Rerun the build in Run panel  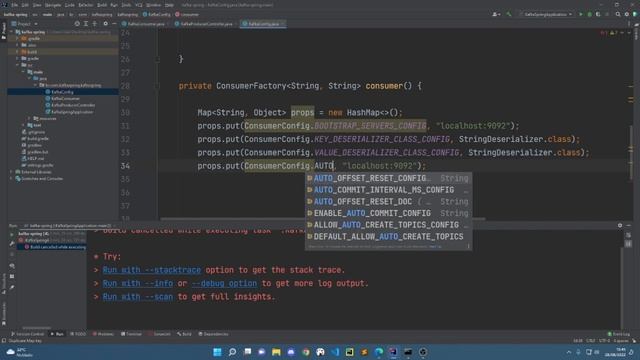click(11, 234)
